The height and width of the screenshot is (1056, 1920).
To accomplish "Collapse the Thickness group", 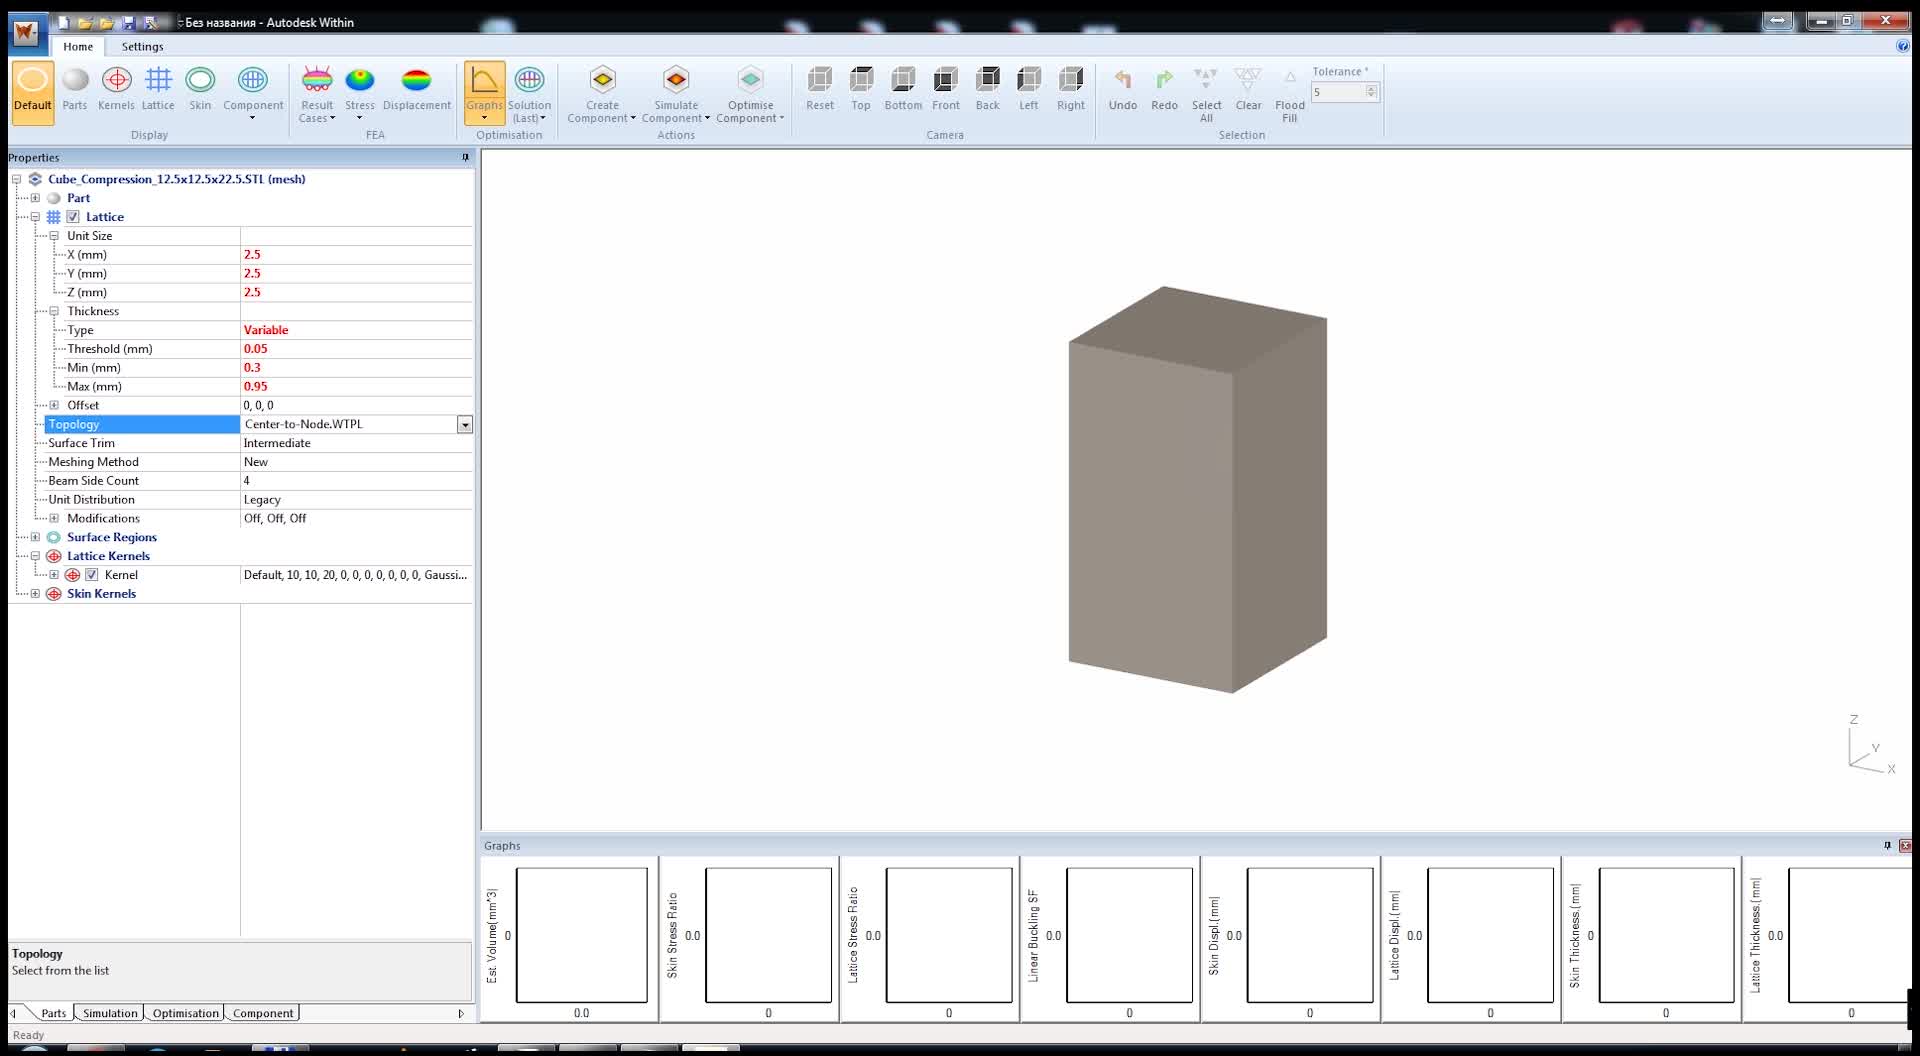I will click(54, 311).
